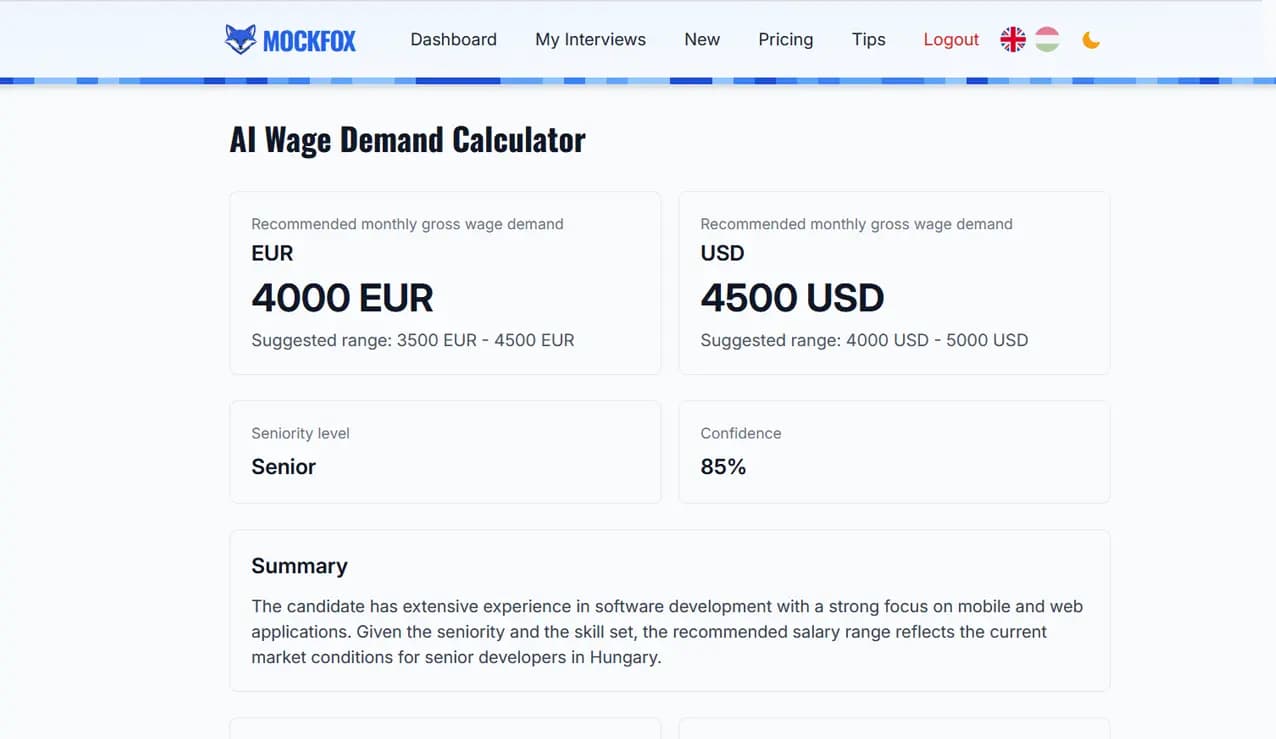The height and width of the screenshot is (739, 1276).
Task: View the Pricing page
Action: point(785,40)
